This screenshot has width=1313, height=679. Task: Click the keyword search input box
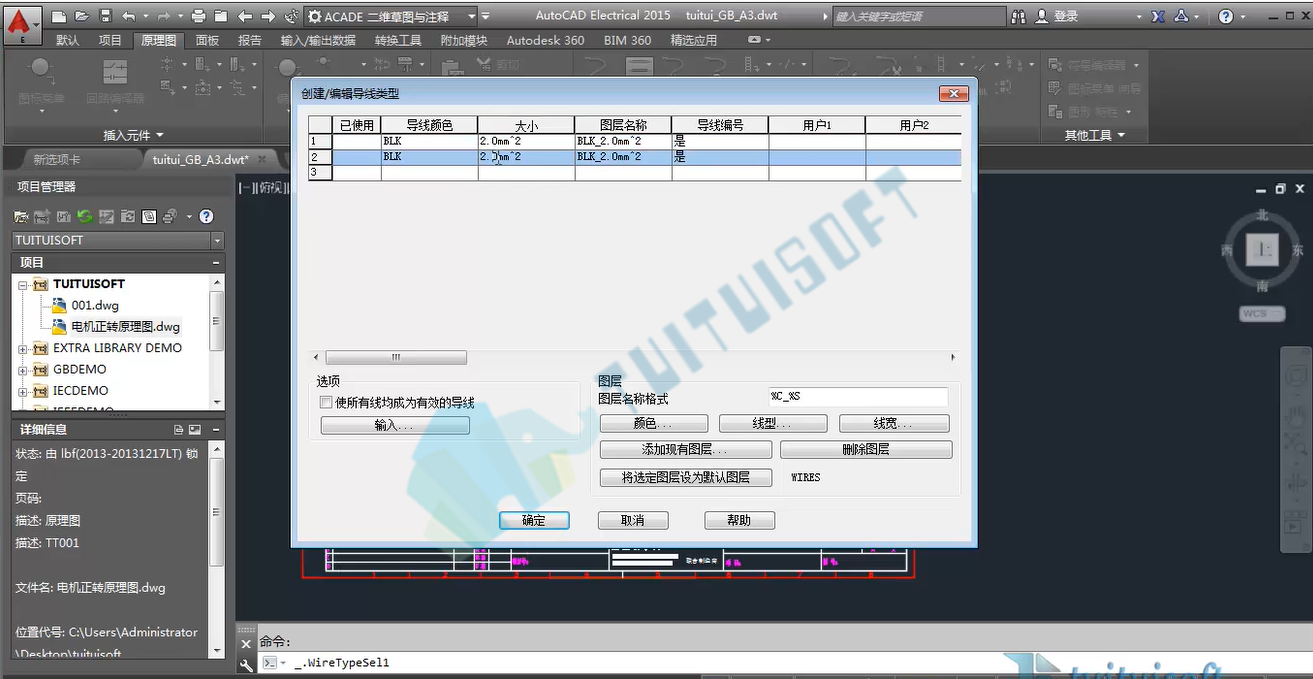pos(918,16)
